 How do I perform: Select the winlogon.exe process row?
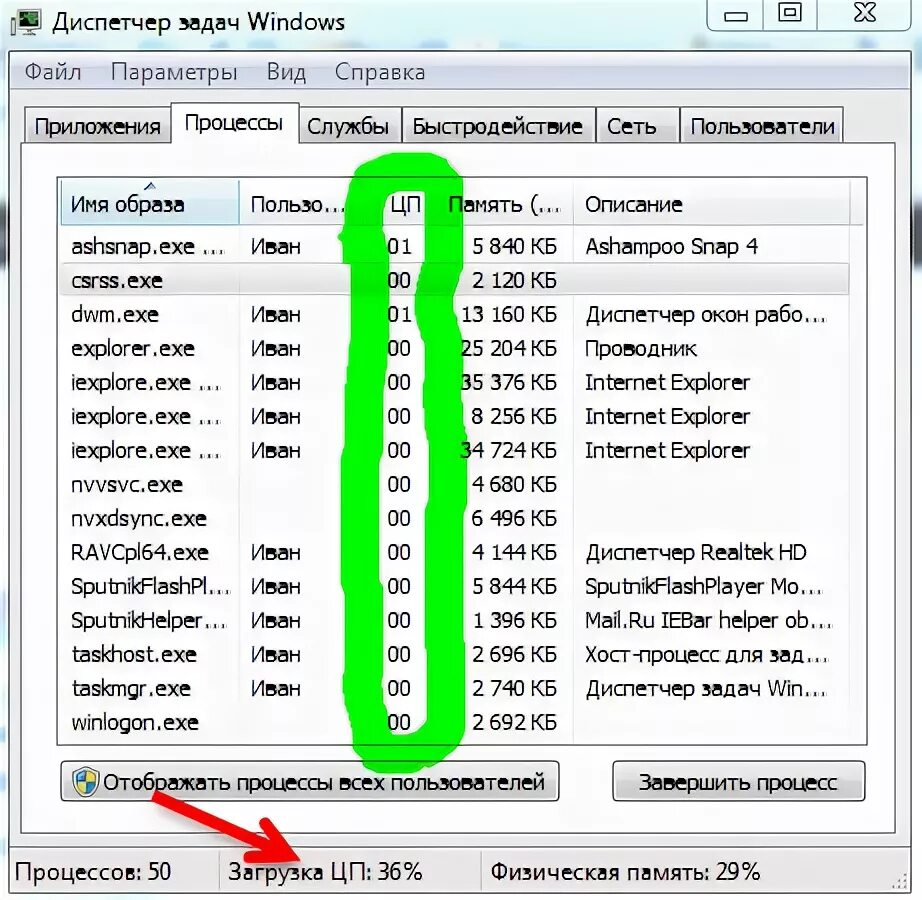[x=454, y=722]
